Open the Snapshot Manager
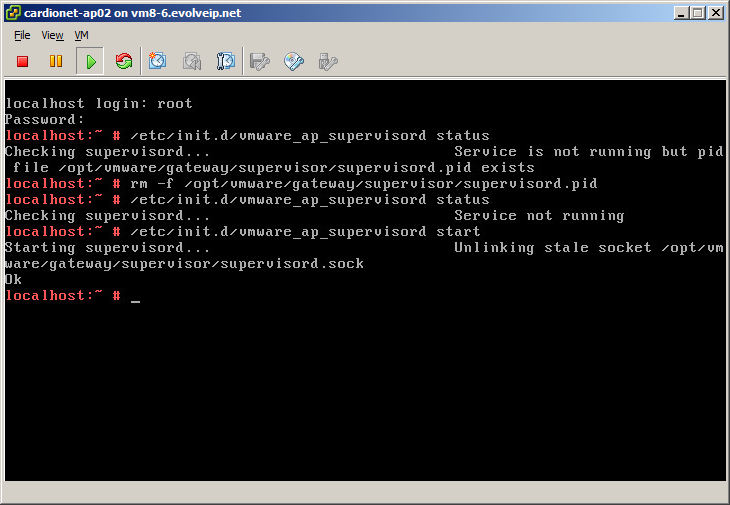The height and width of the screenshot is (505, 730). click(x=226, y=62)
